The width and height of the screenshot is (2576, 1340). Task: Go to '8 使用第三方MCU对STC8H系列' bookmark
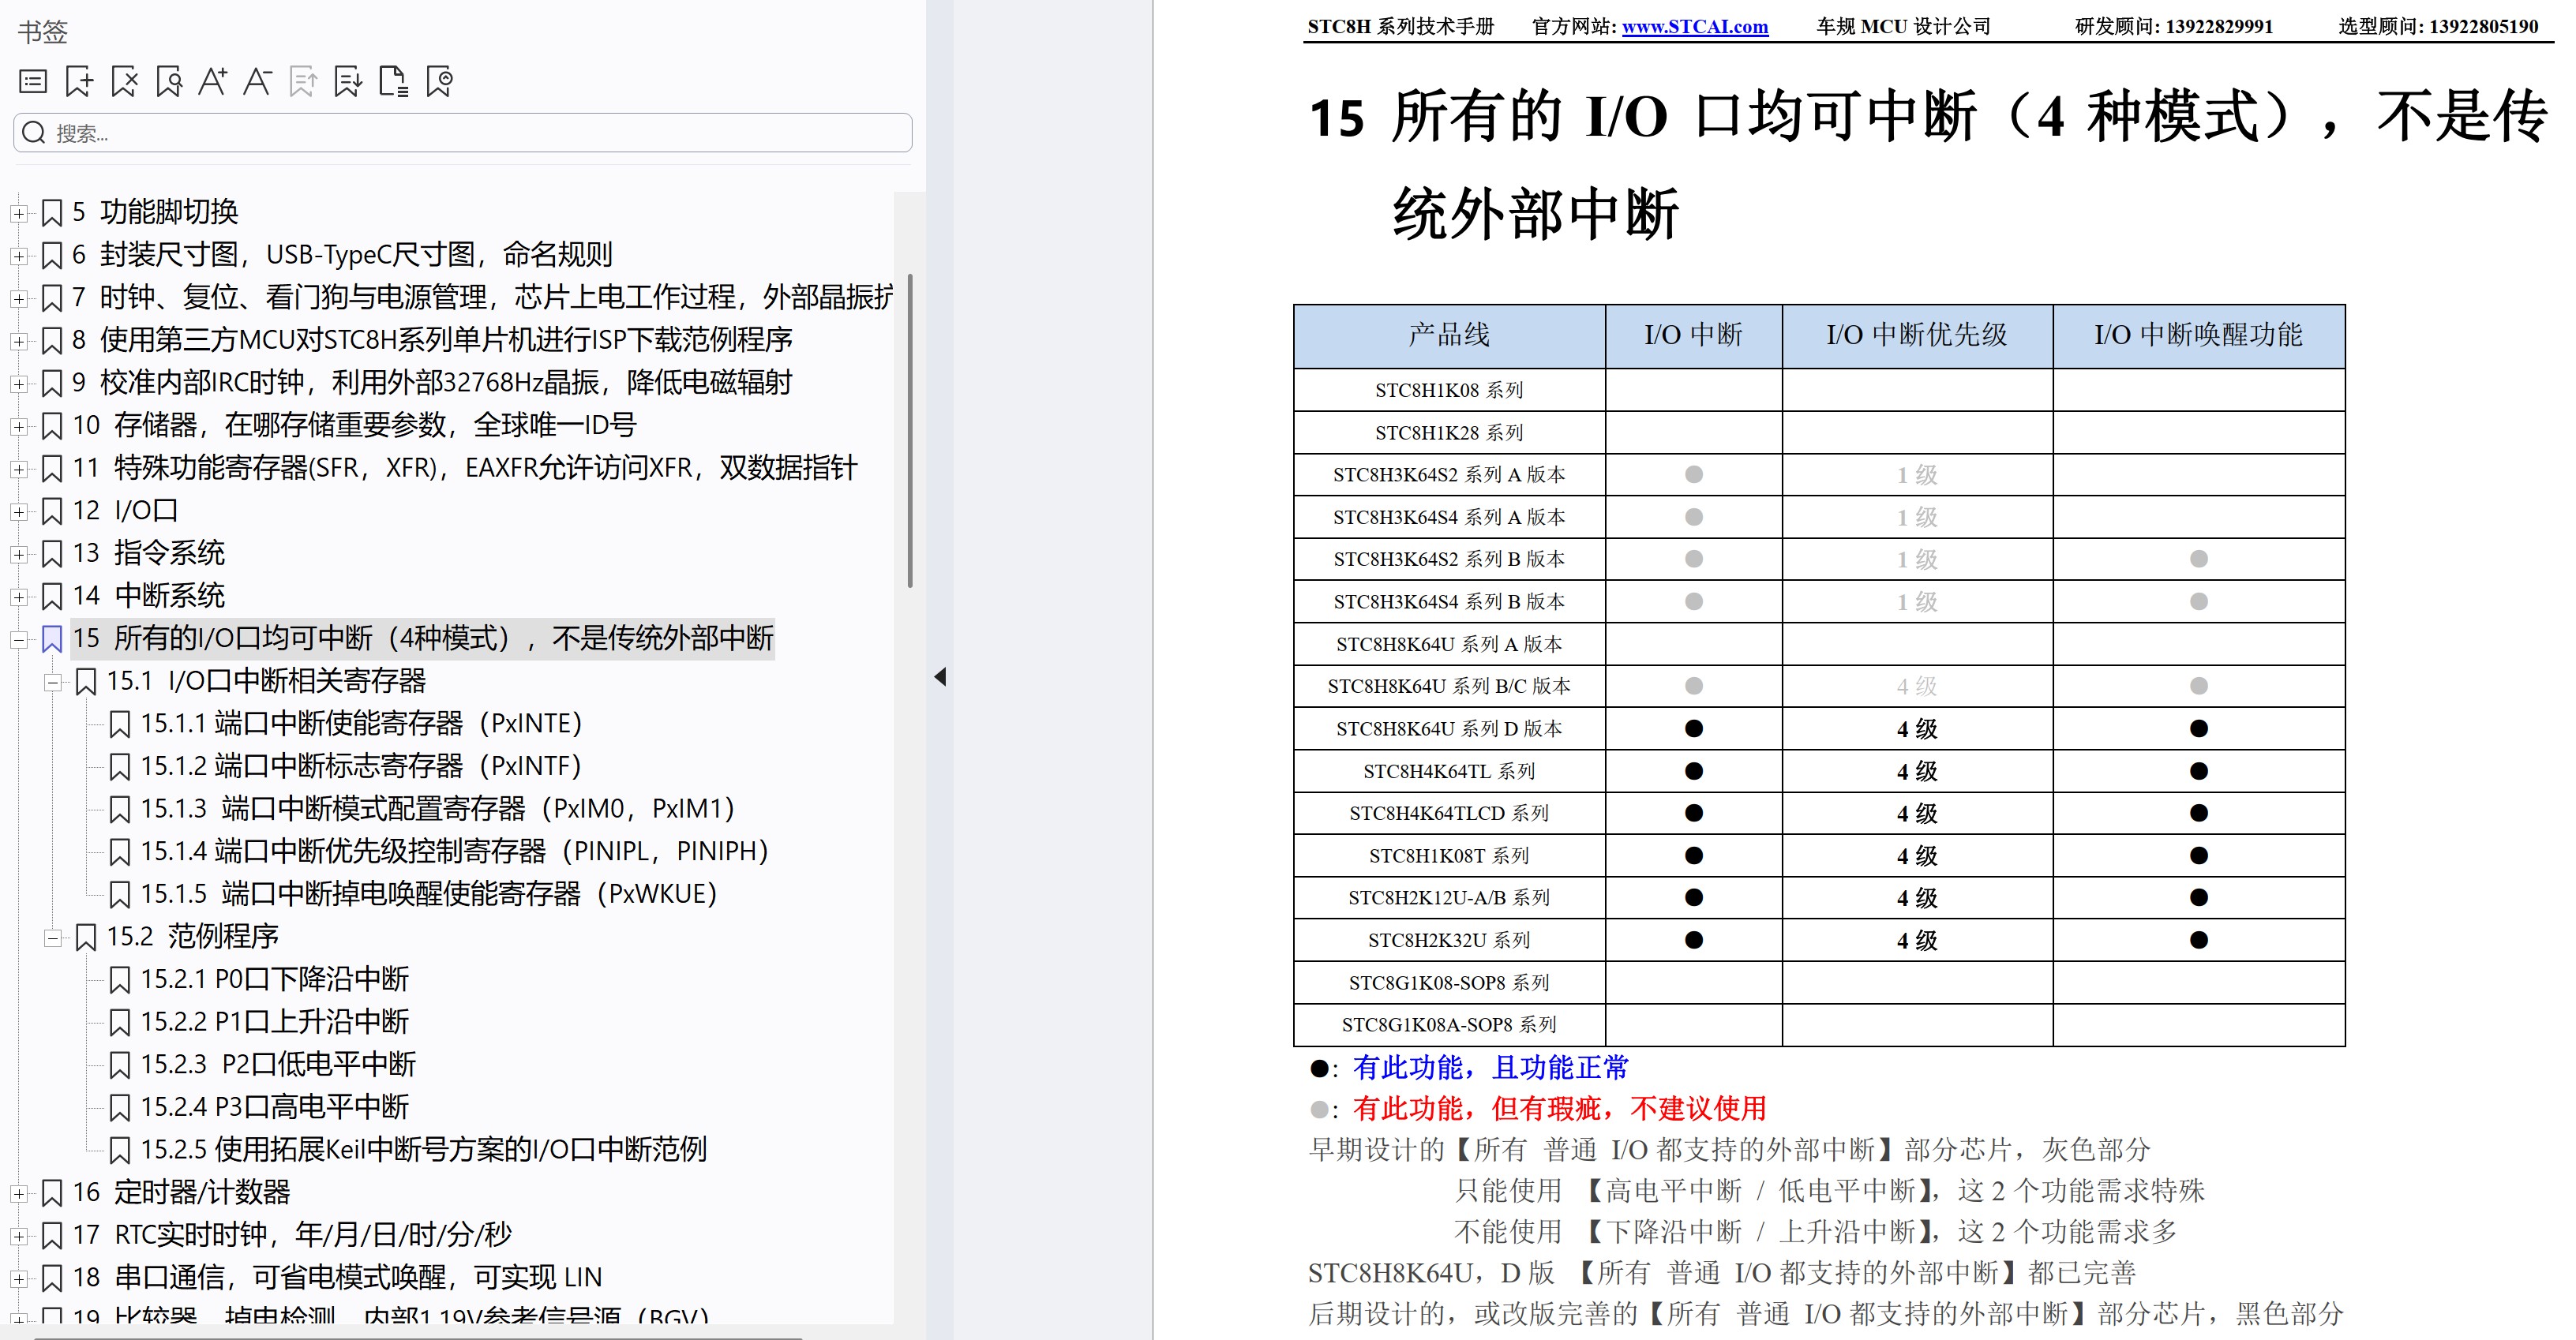[432, 340]
